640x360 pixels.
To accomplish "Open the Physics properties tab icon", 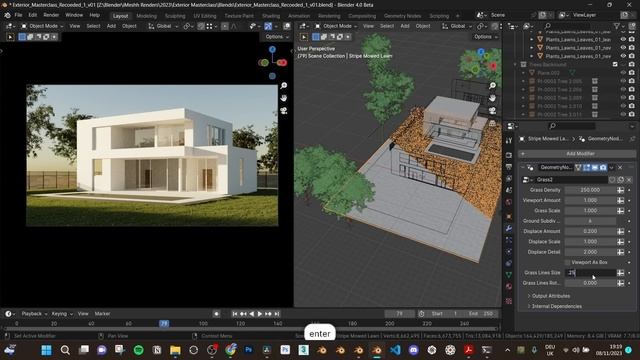I will tap(509, 251).
